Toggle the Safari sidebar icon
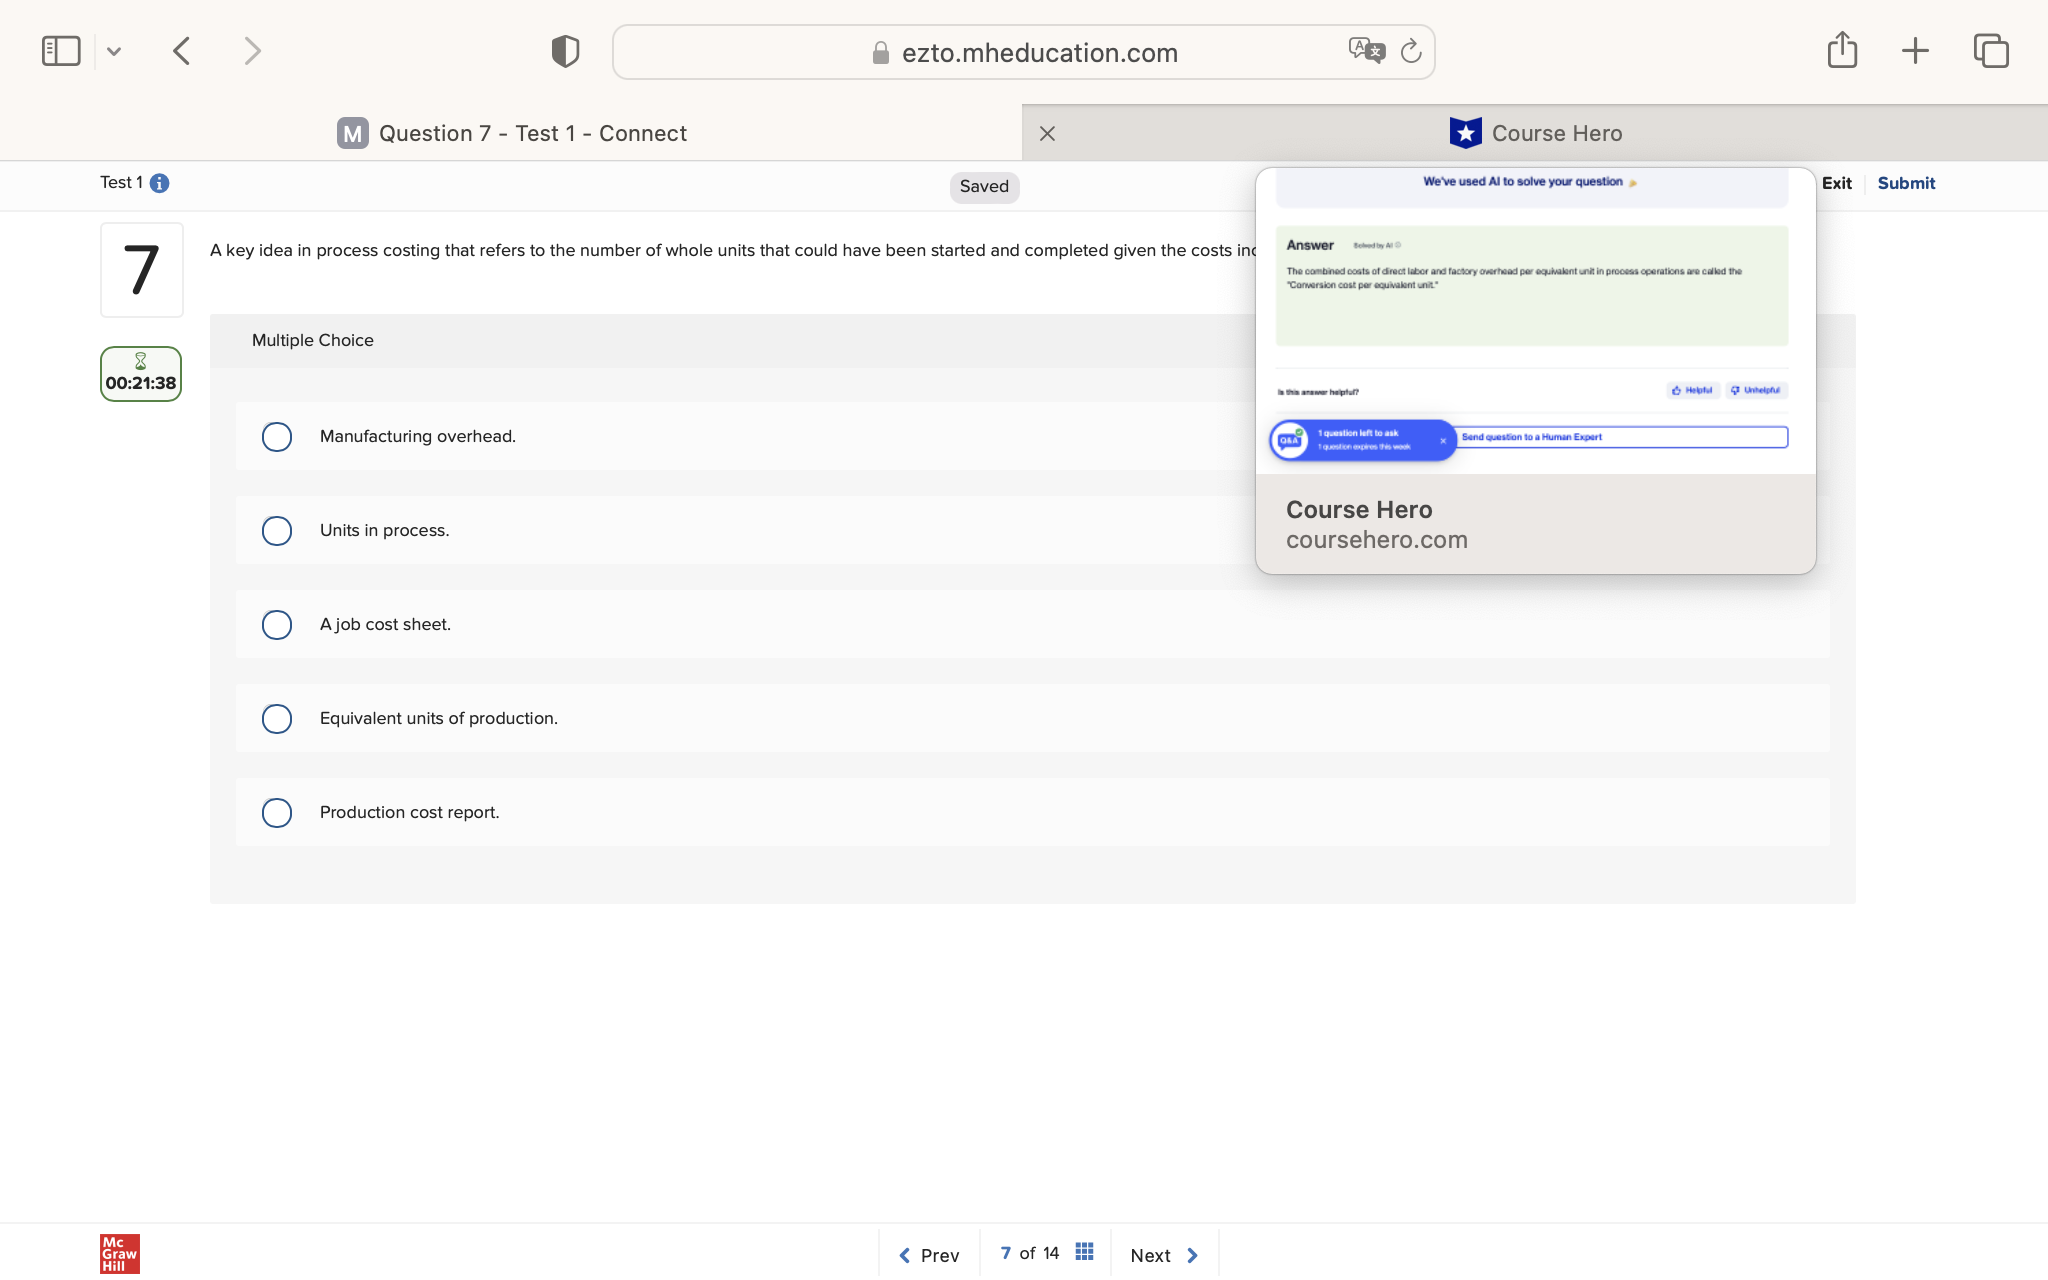The width and height of the screenshot is (2048, 1280). point(61,51)
